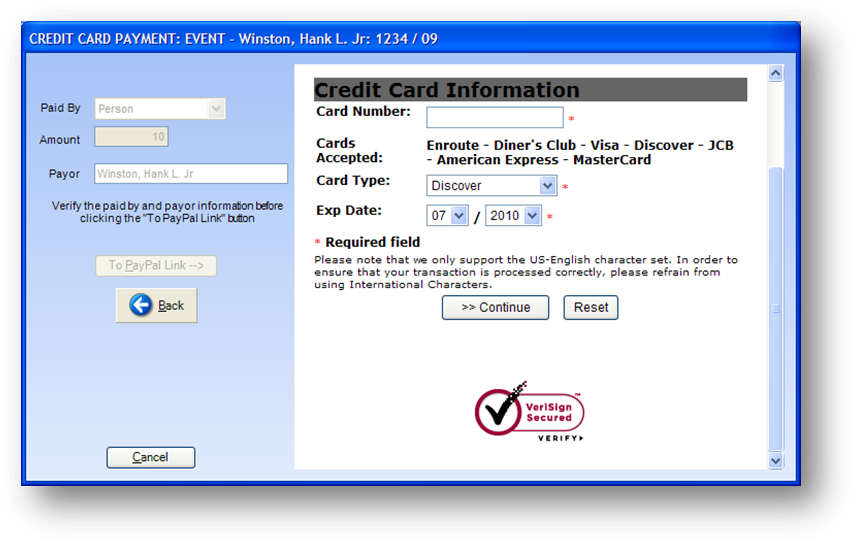Screen dimensions: 856x541
Task: Click the Payor name text field
Action: pos(191,174)
